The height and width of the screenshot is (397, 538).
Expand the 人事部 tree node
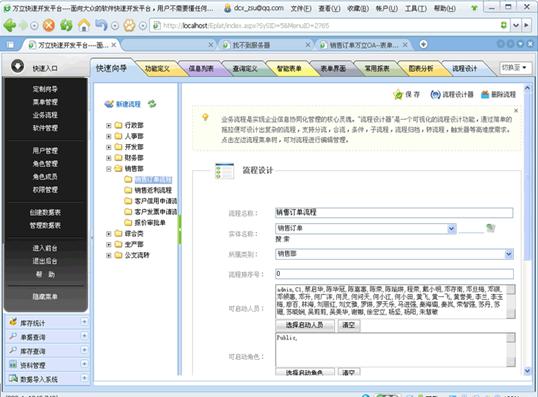pos(108,136)
